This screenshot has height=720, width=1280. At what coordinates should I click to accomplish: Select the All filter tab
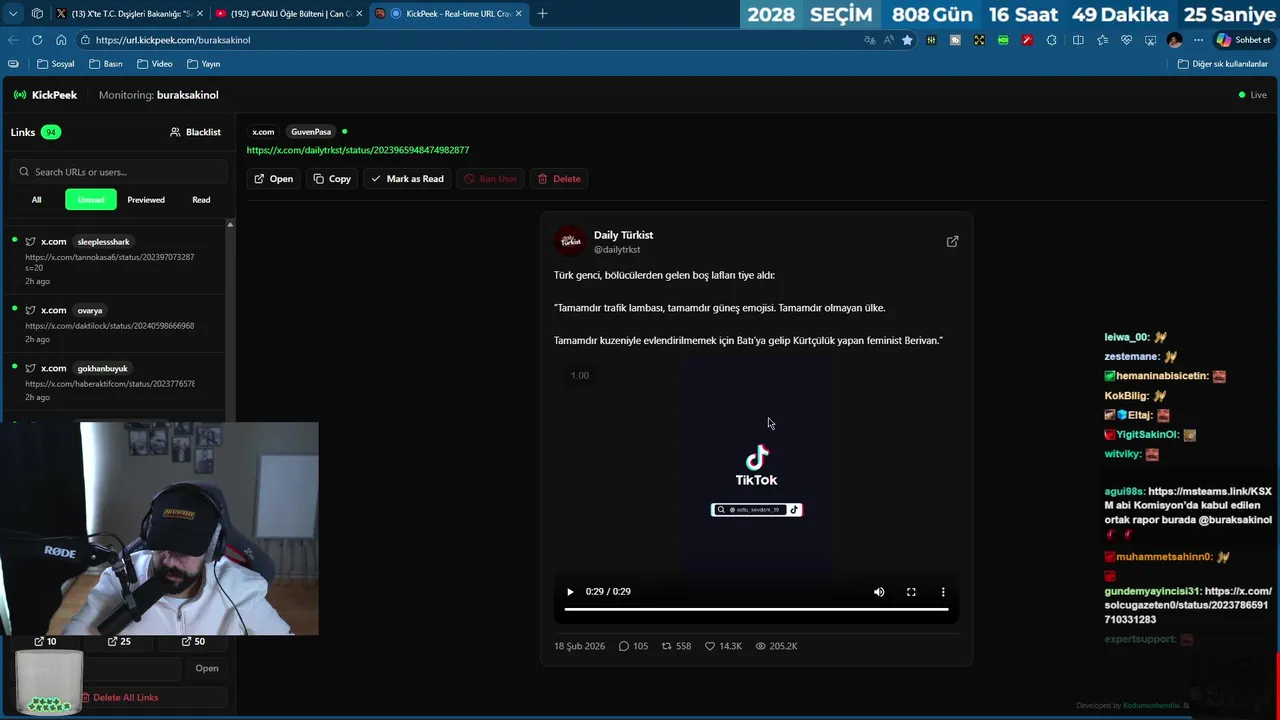pyautogui.click(x=36, y=200)
